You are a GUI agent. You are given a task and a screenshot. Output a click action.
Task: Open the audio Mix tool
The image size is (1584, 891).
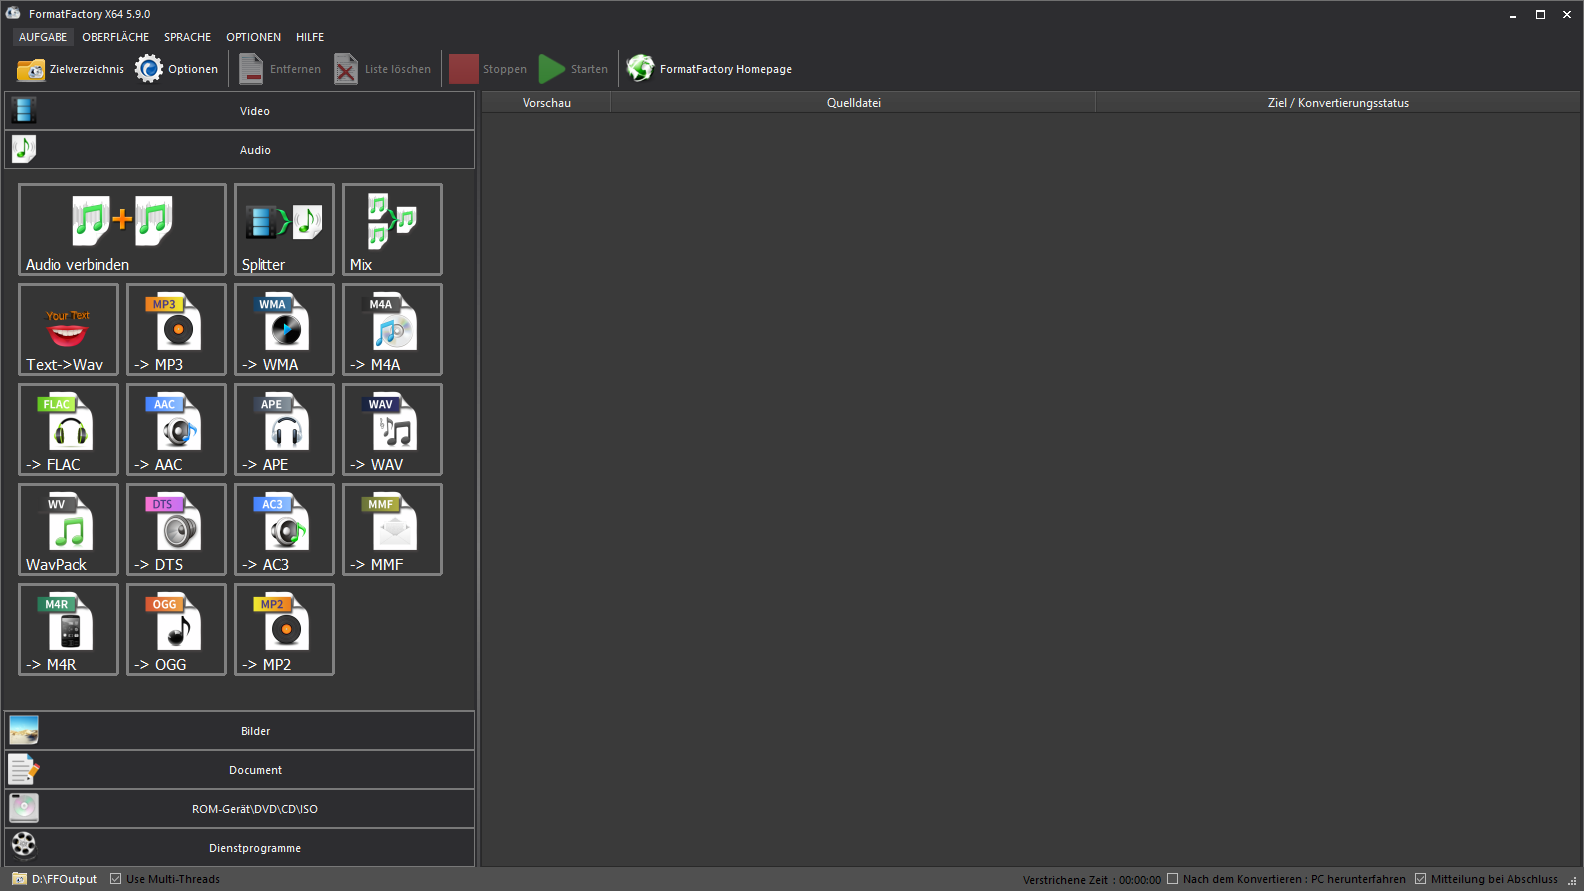point(392,229)
